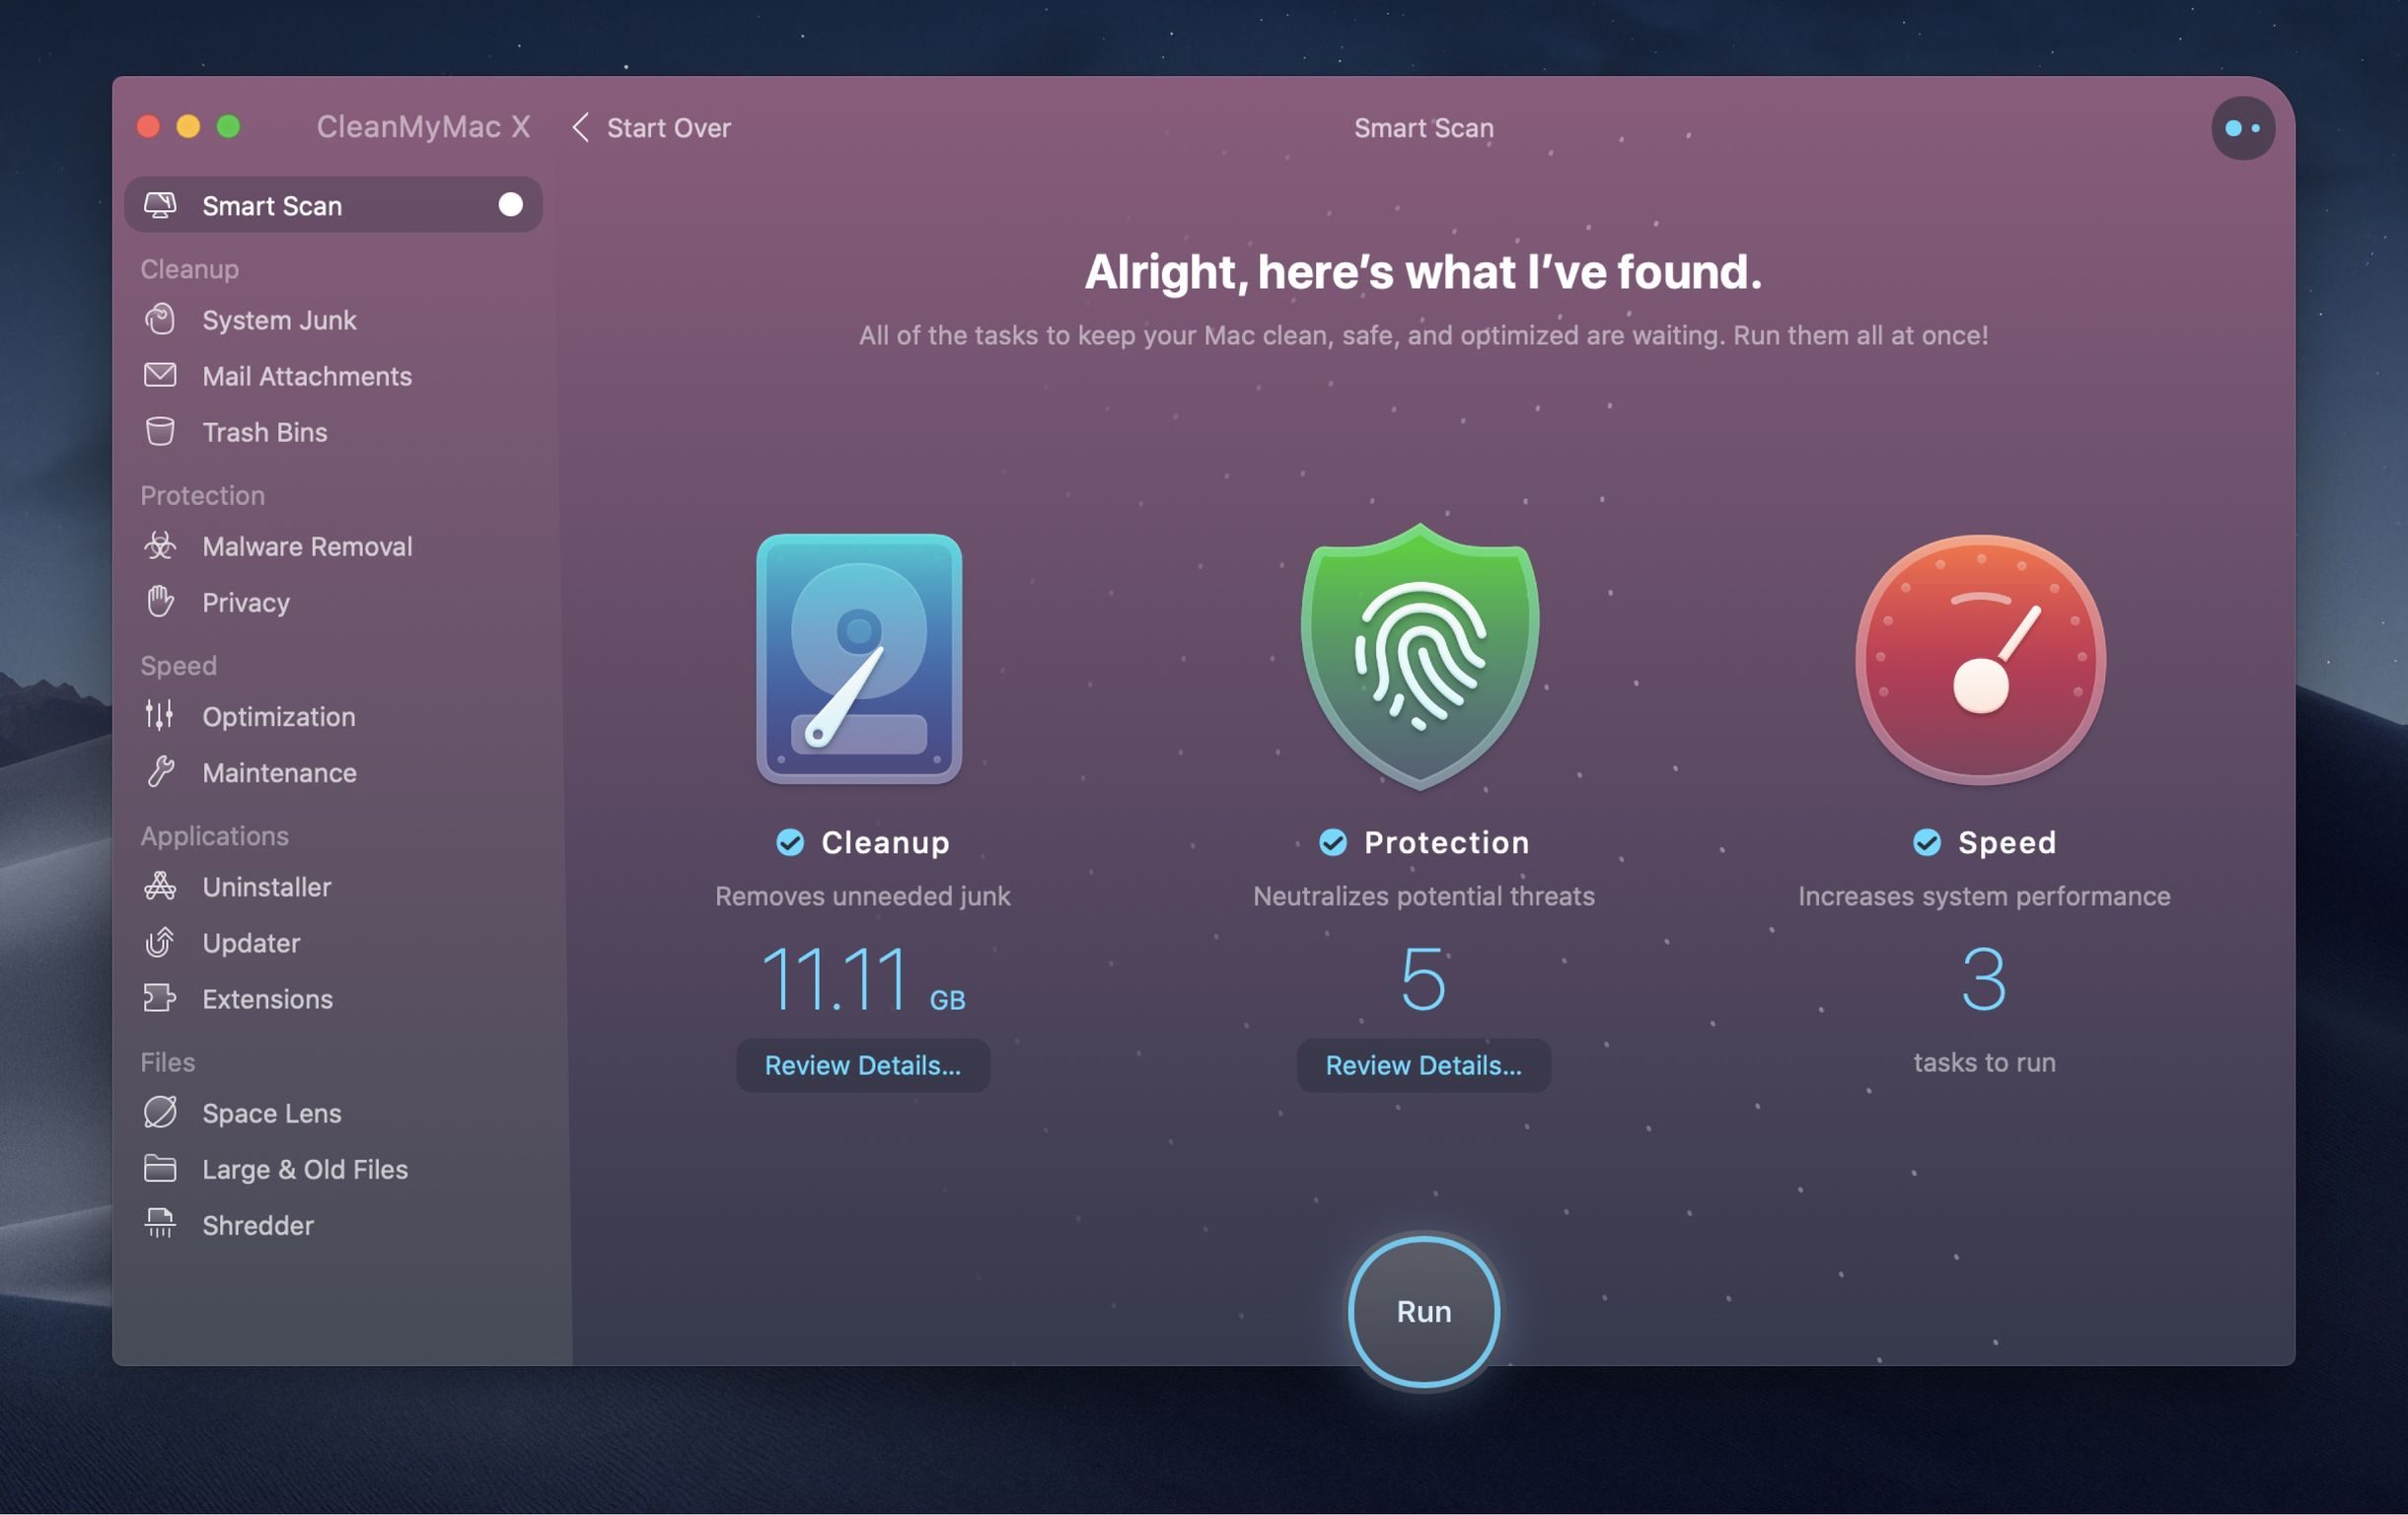Image resolution: width=2408 pixels, height=1515 pixels.
Task: Go to Trash Bins module
Action: [333, 432]
